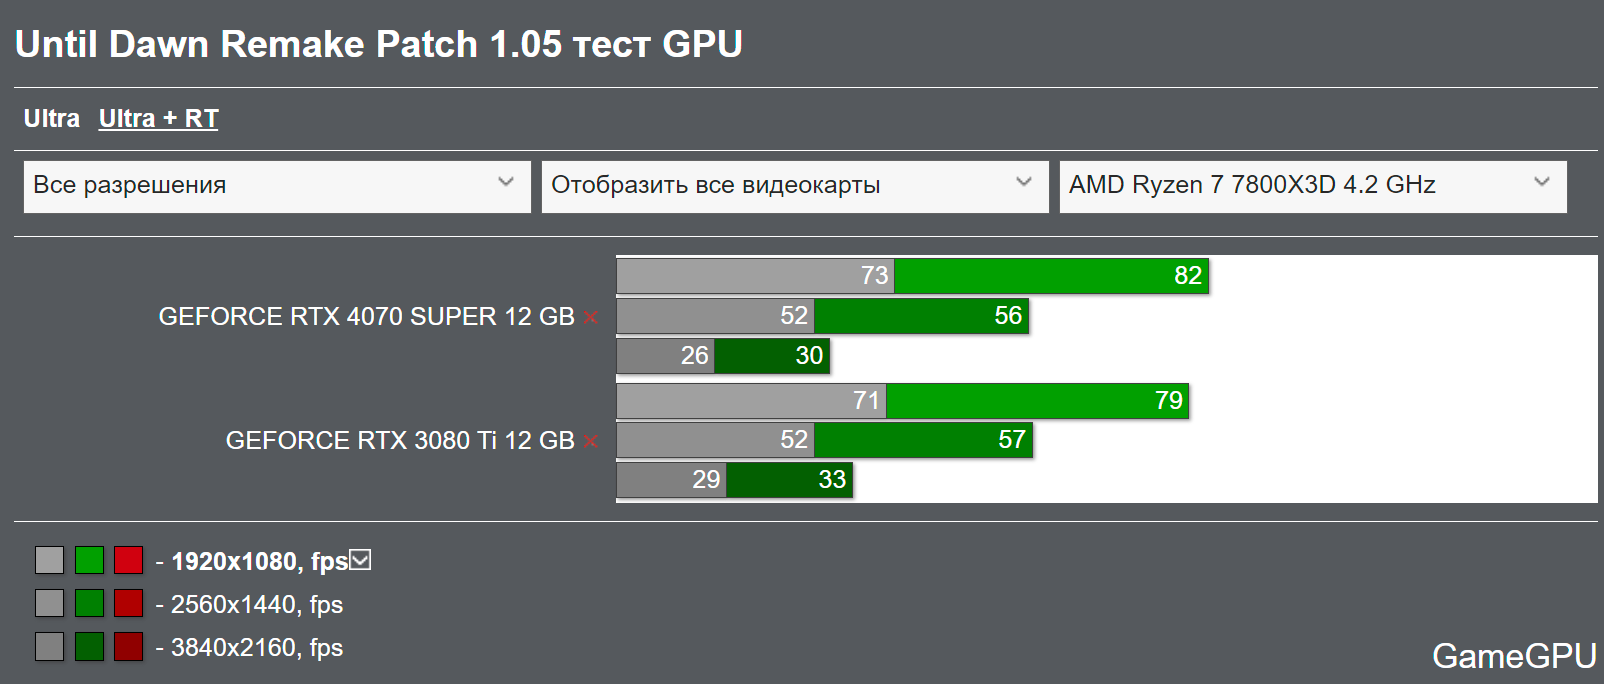
Task: Click the GEFORCE RTX 3080 Ti 12 GB label
Action: 400,441
